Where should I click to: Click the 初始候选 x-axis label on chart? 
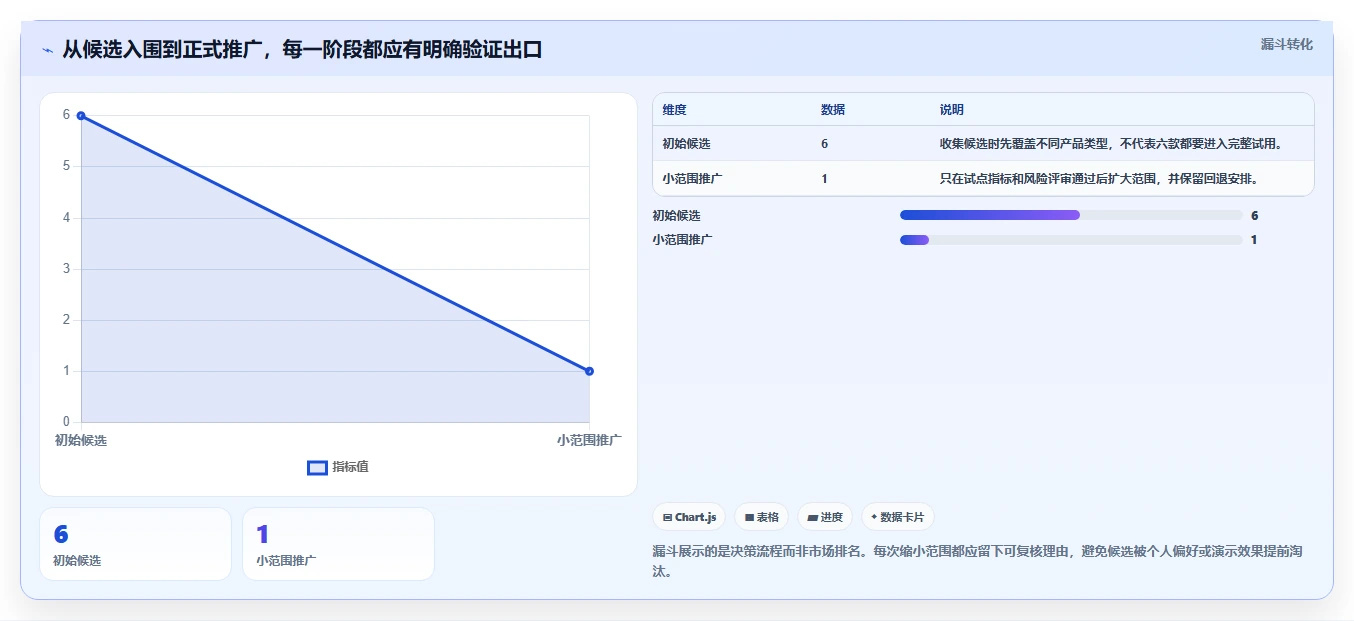coord(81,440)
